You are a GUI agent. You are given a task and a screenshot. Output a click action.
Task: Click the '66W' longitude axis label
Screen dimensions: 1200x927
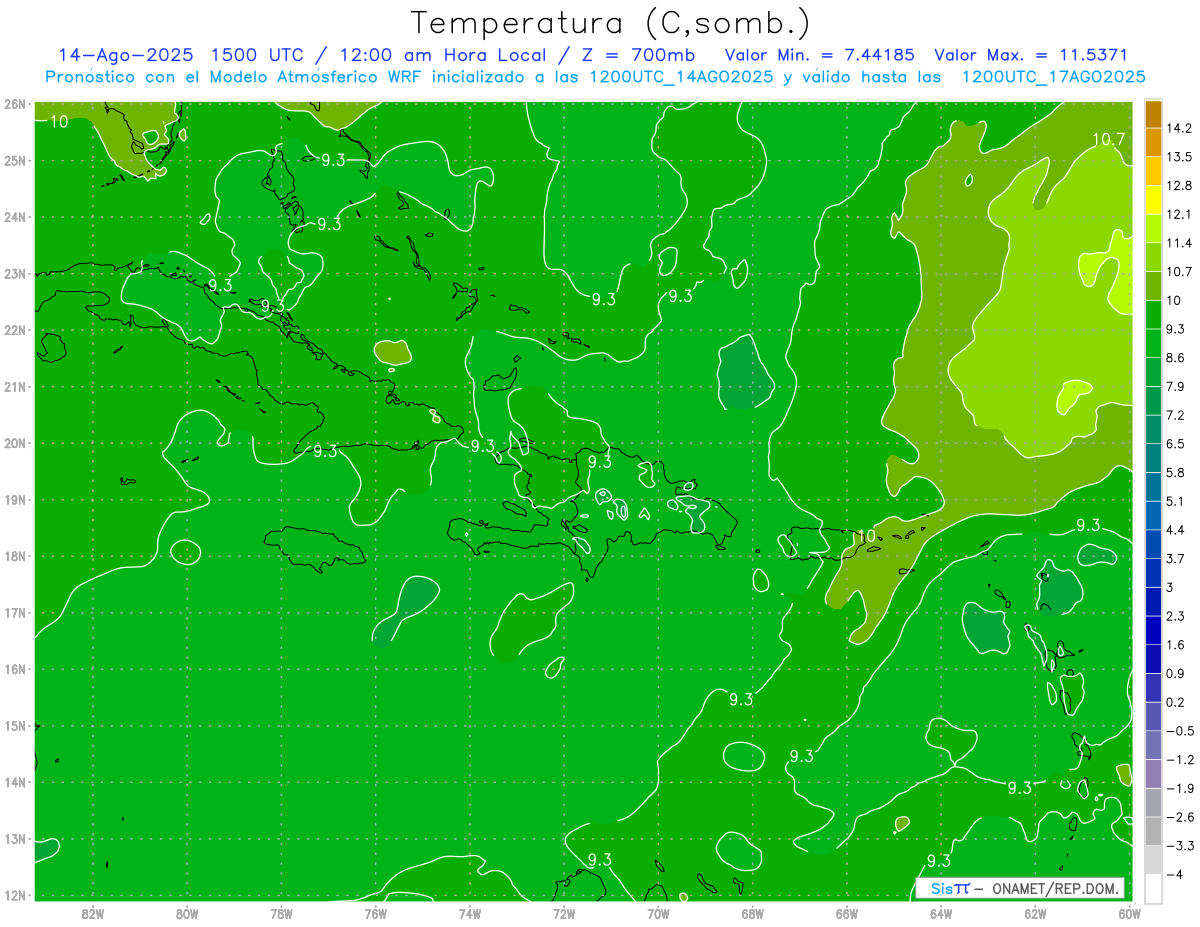pyautogui.click(x=846, y=913)
